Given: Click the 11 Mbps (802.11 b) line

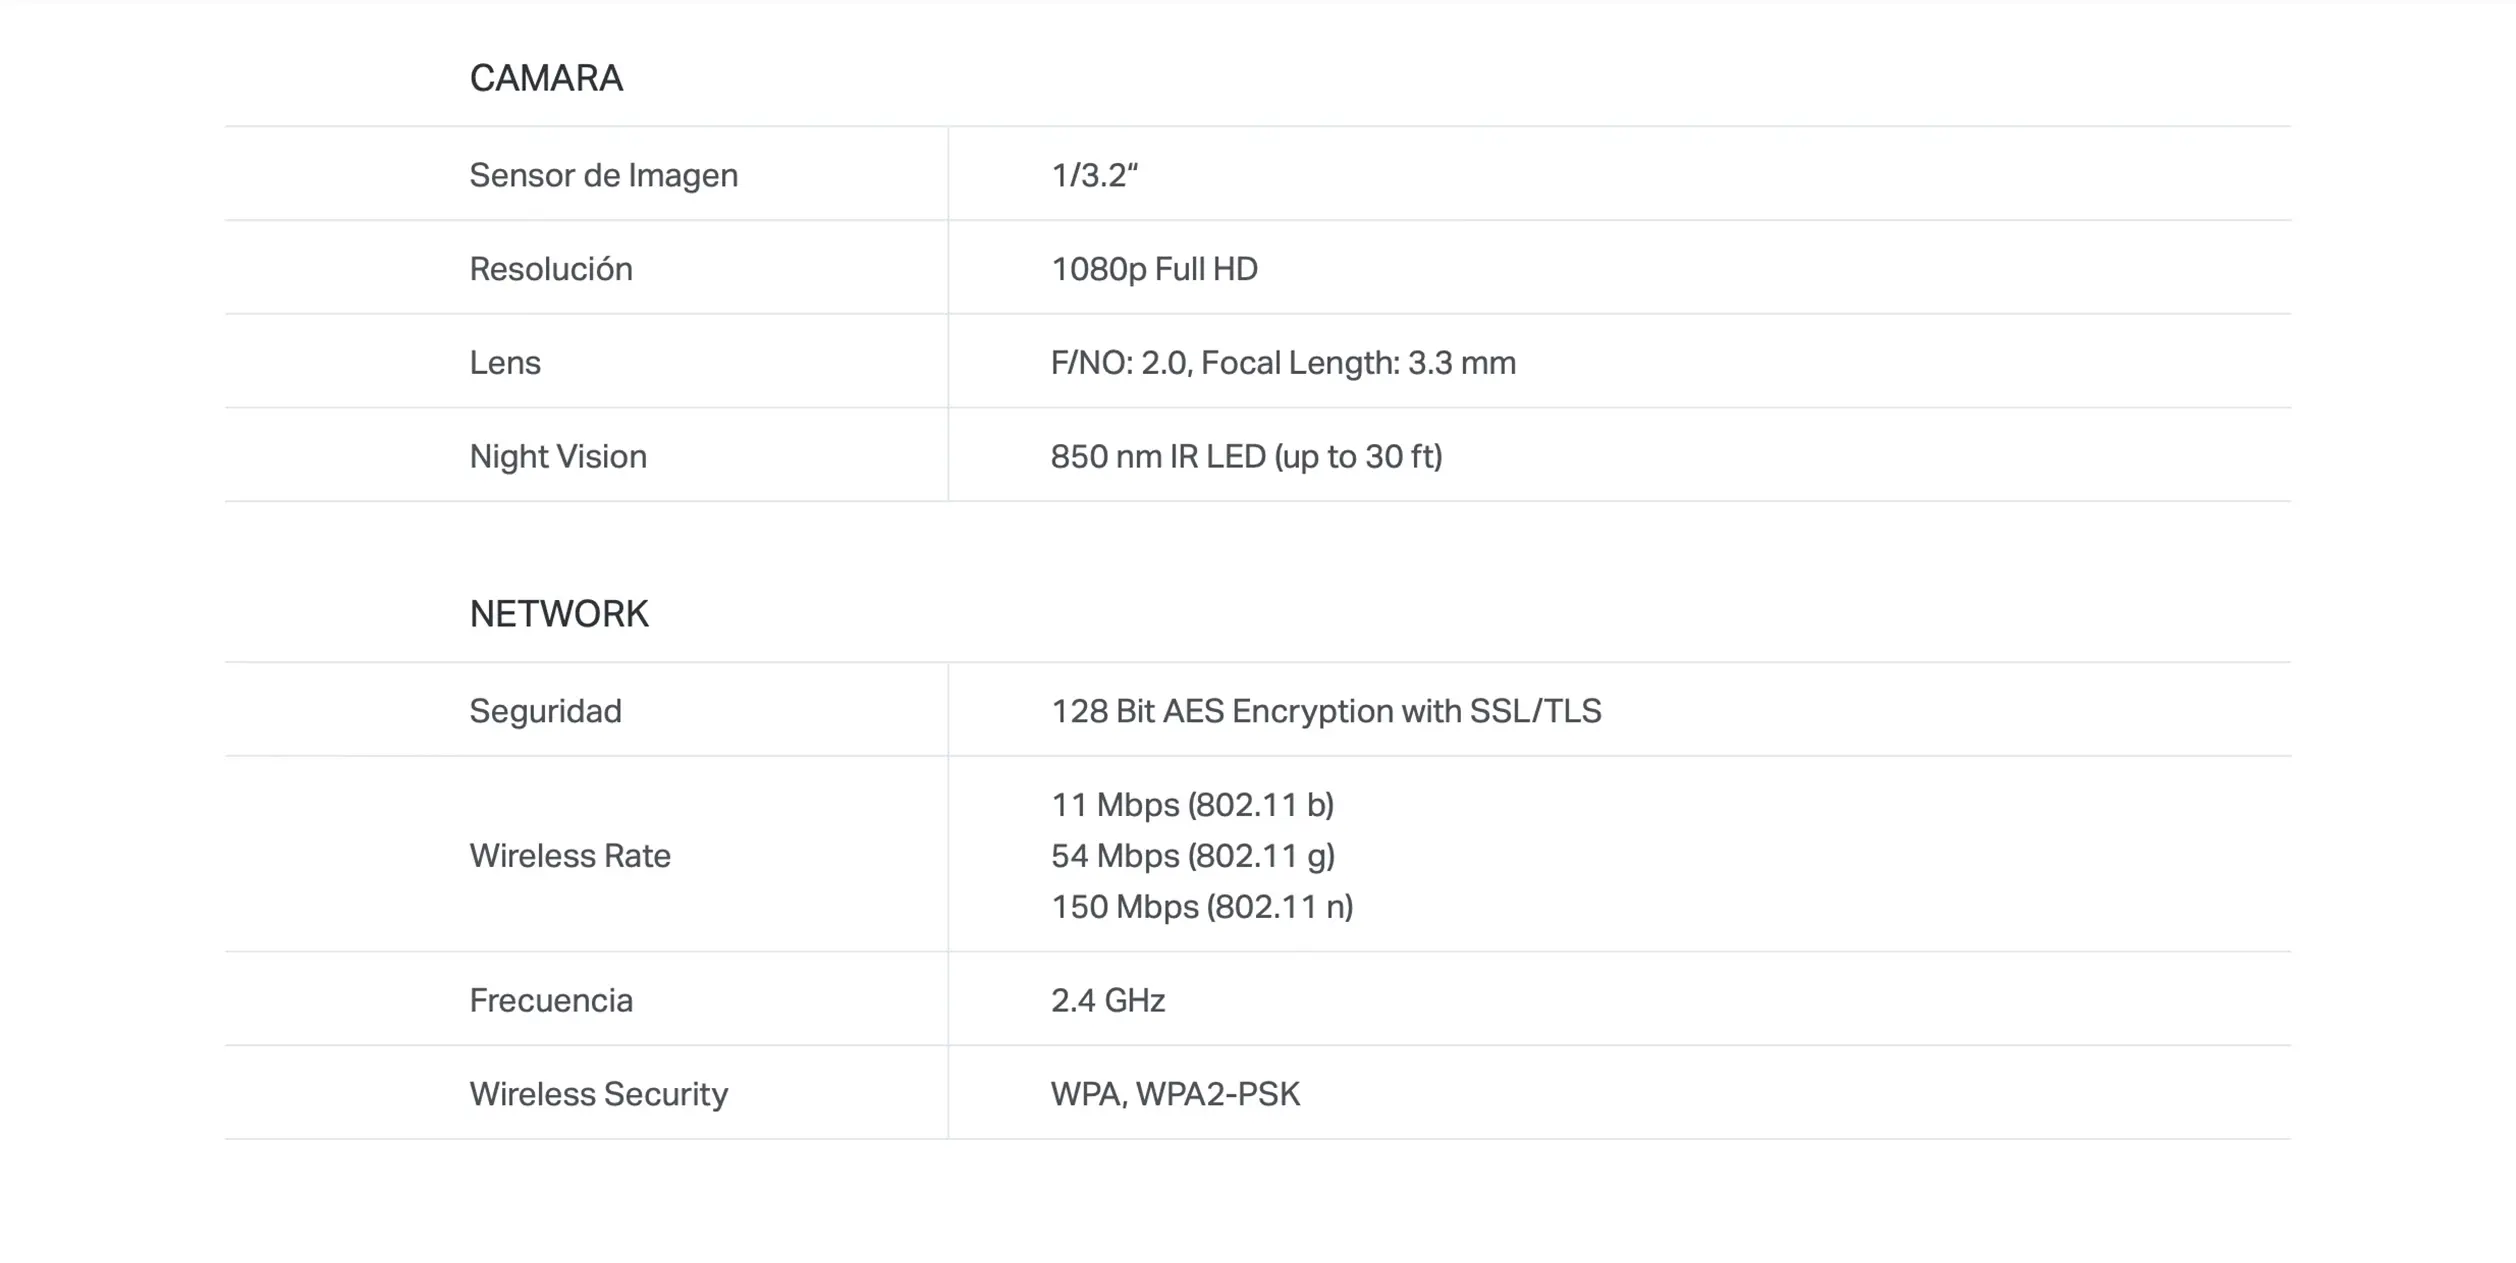Looking at the screenshot, I should 1192,804.
